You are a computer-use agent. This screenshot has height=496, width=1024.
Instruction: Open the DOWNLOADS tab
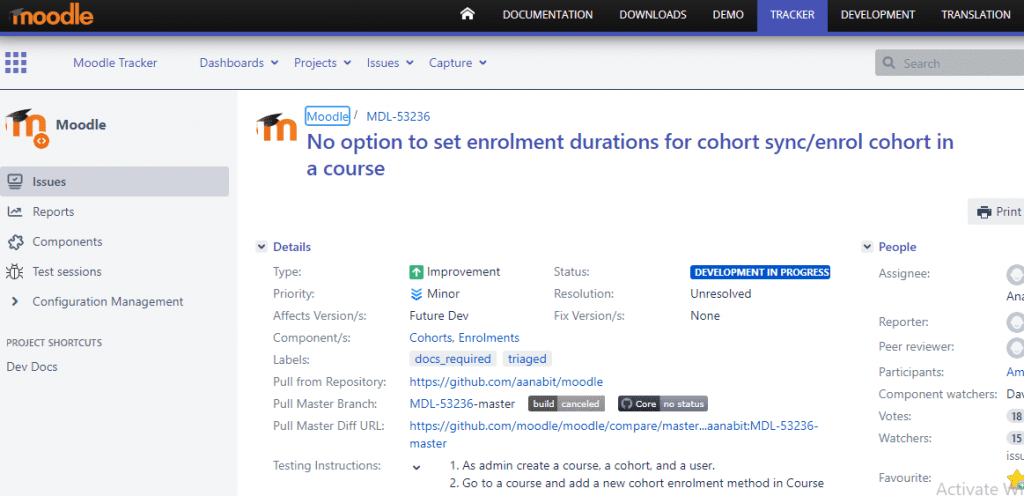point(653,15)
